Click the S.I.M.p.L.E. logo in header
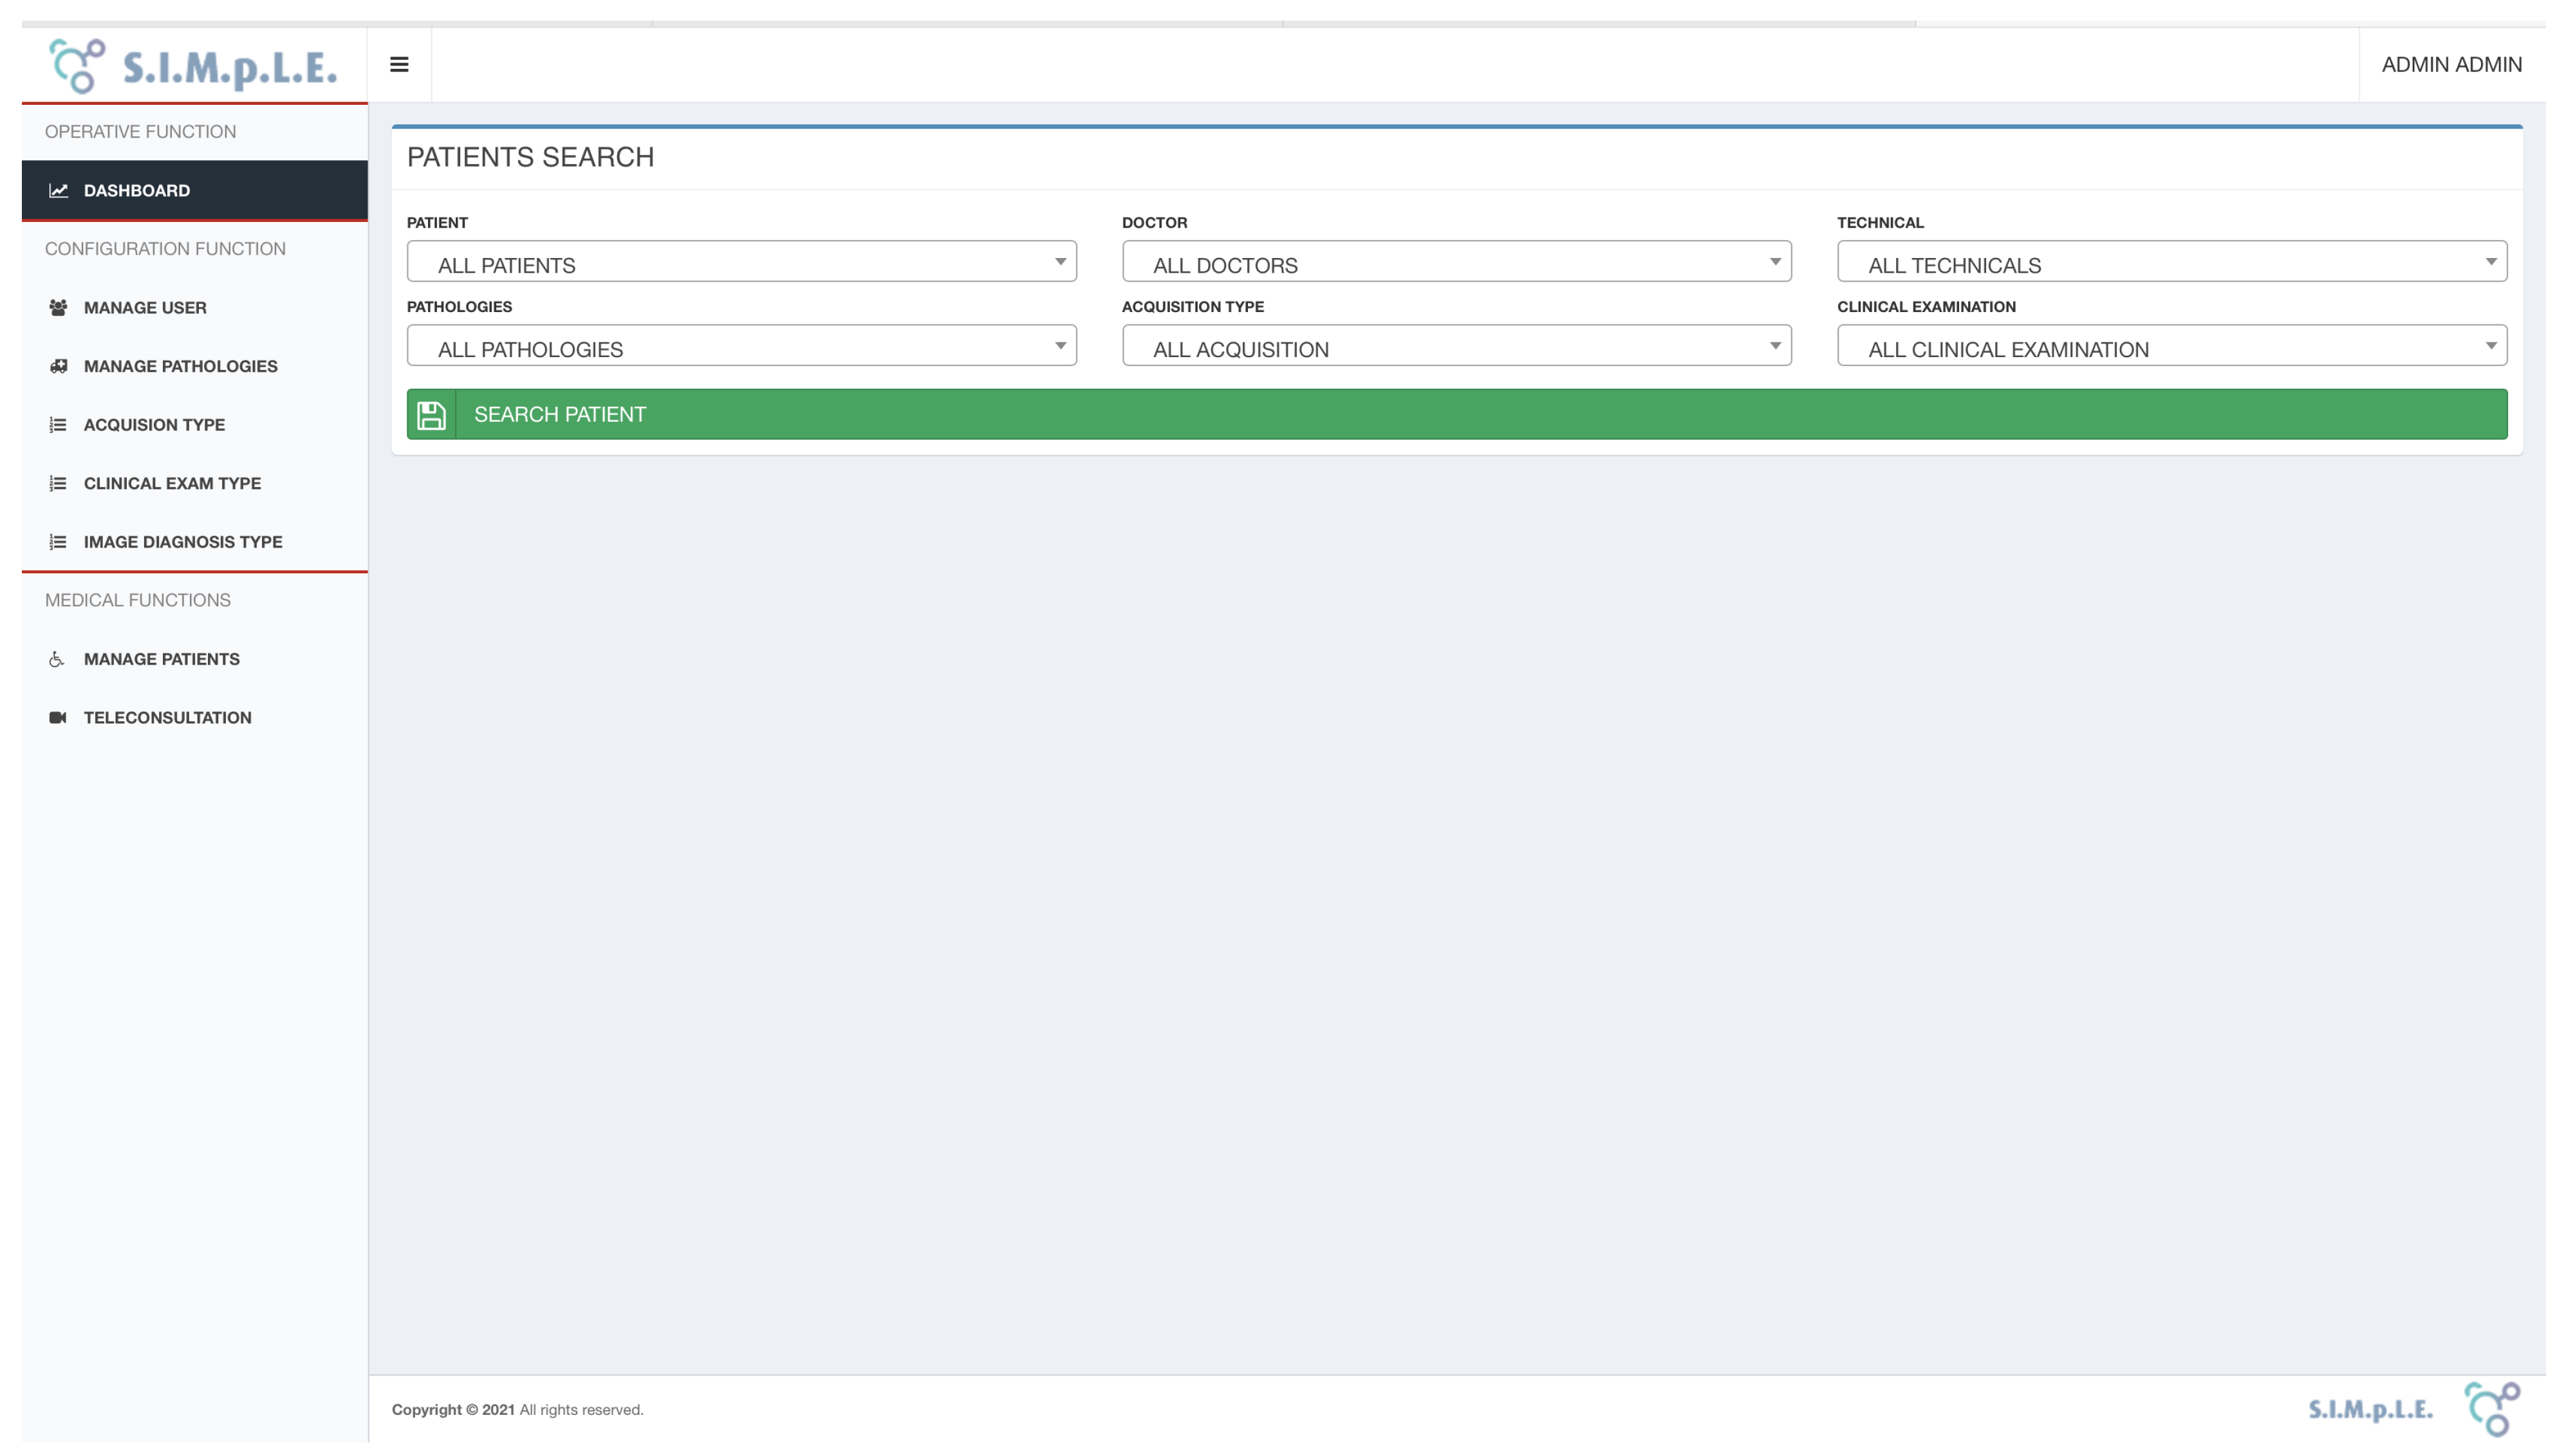The image size is (2566, 1456). (x=194, y=66)
